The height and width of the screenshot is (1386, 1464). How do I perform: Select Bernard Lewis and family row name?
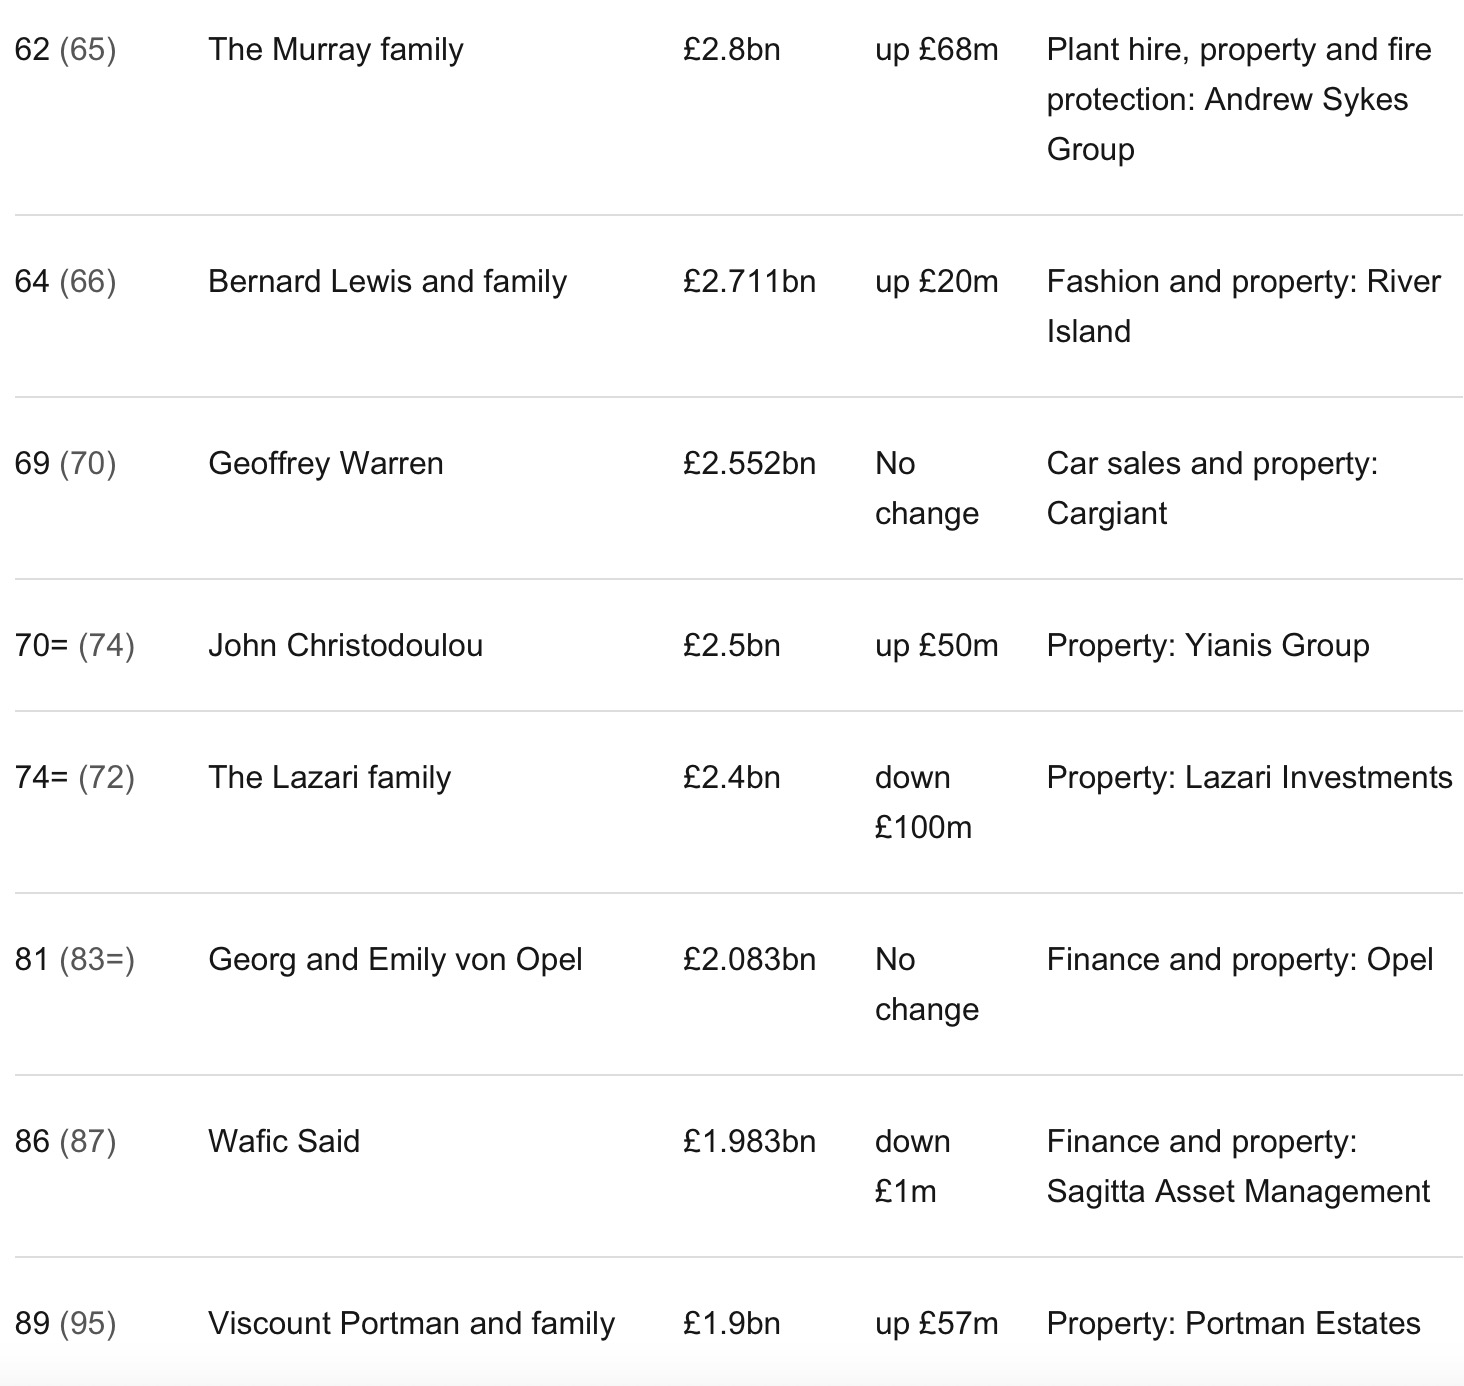387,282
